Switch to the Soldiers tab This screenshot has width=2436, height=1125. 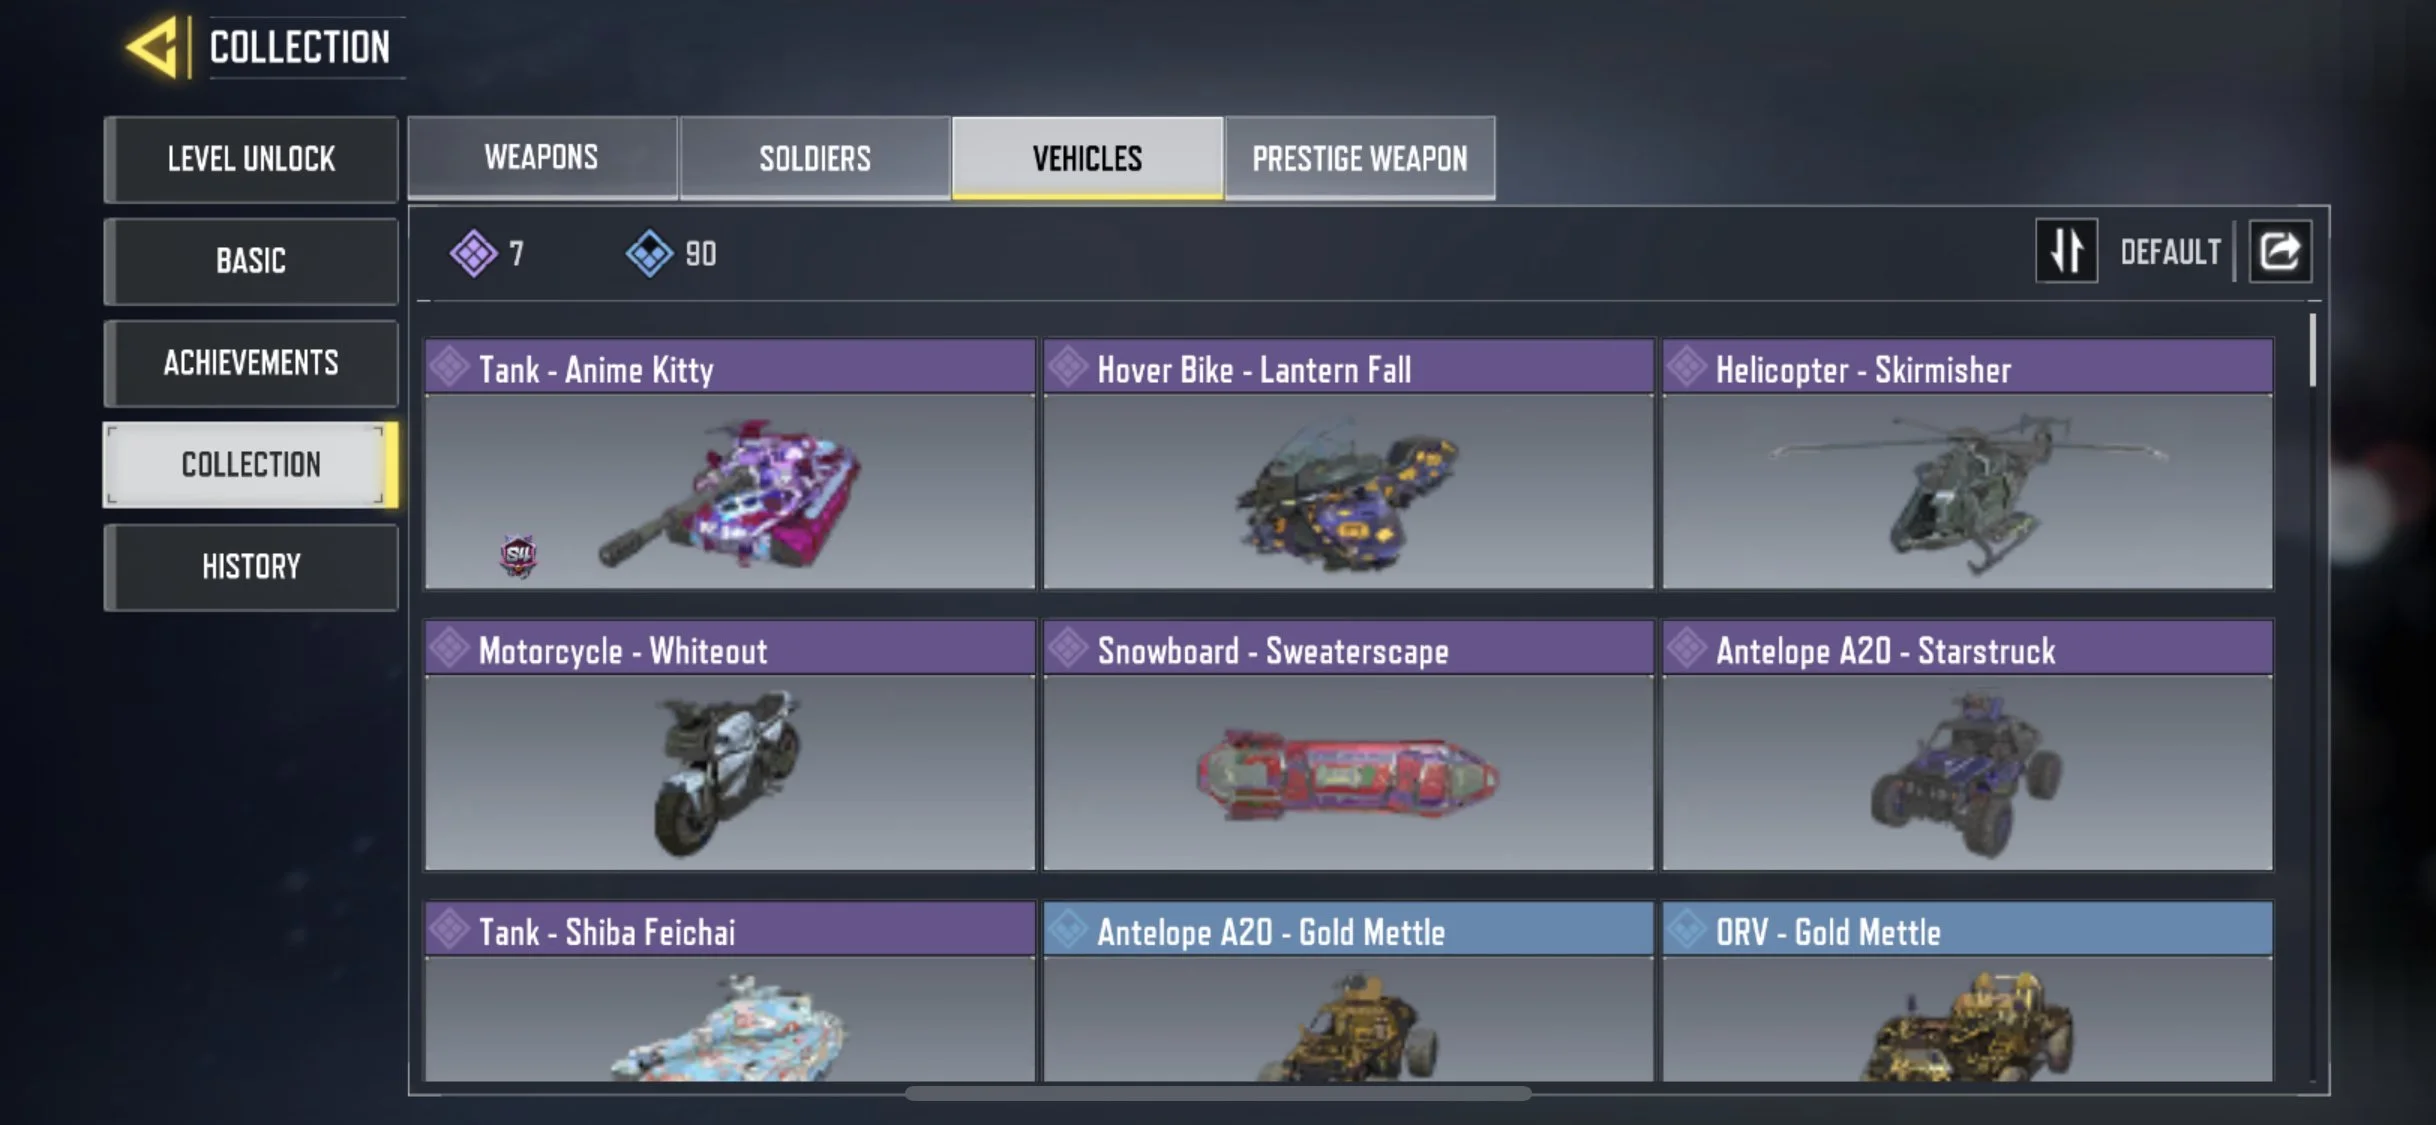815,158
